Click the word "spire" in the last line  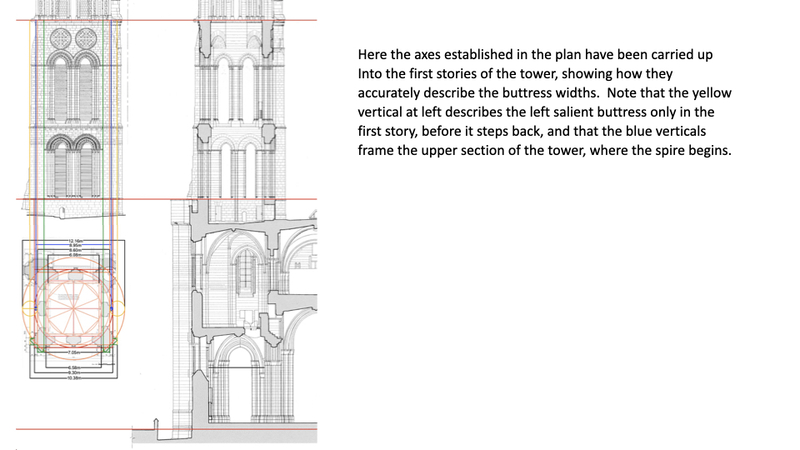pos(671,151)
